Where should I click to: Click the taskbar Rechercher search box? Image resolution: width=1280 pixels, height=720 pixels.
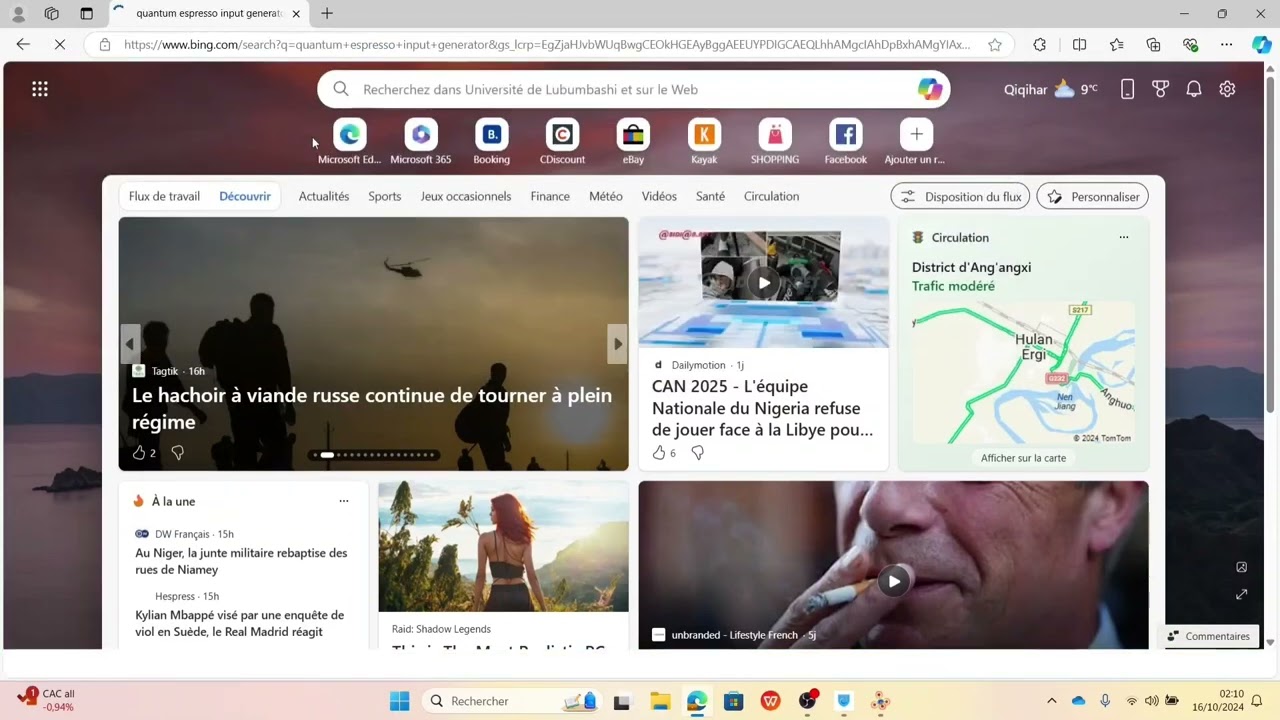(510, 701)
